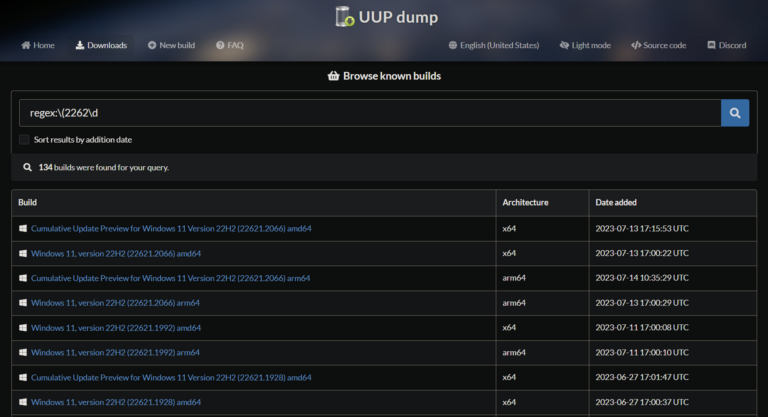Click the regex search input field
The width and height of the screenshot is (768, 417).
click(x=370, y=113)
